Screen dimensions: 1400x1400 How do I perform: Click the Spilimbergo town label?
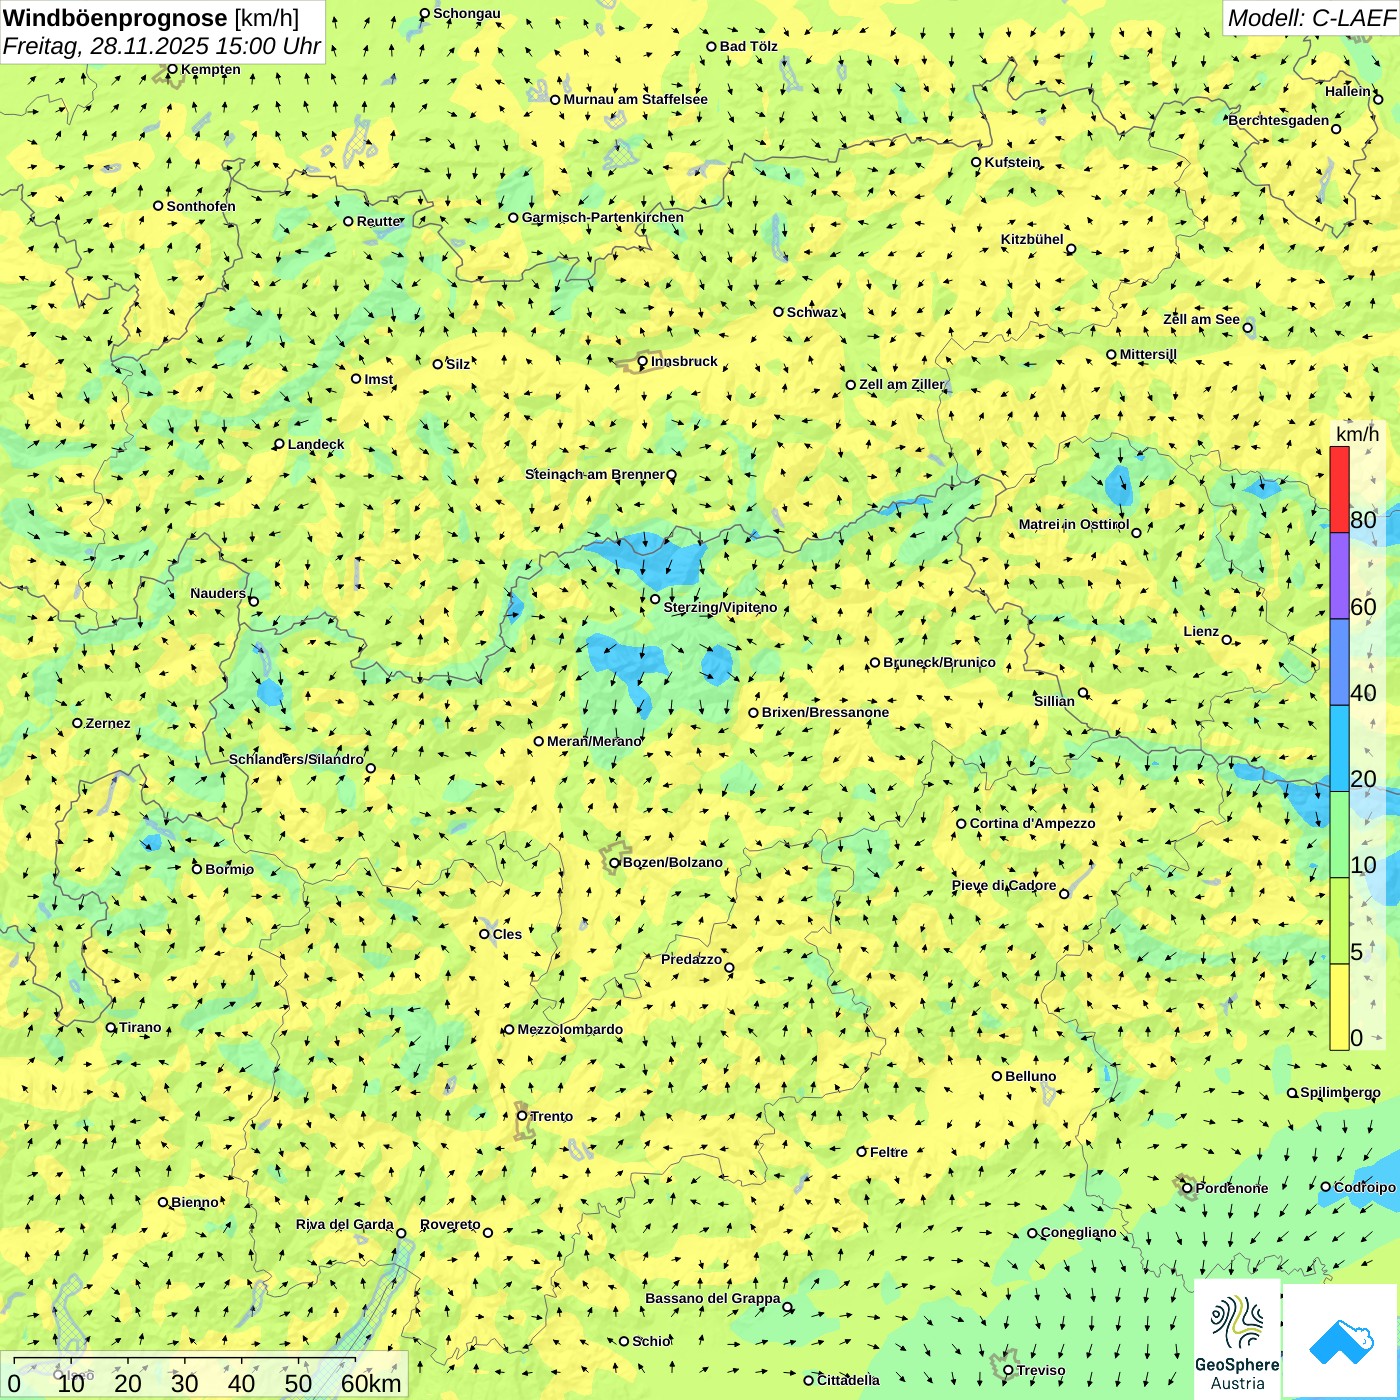coord(1340,1092)
